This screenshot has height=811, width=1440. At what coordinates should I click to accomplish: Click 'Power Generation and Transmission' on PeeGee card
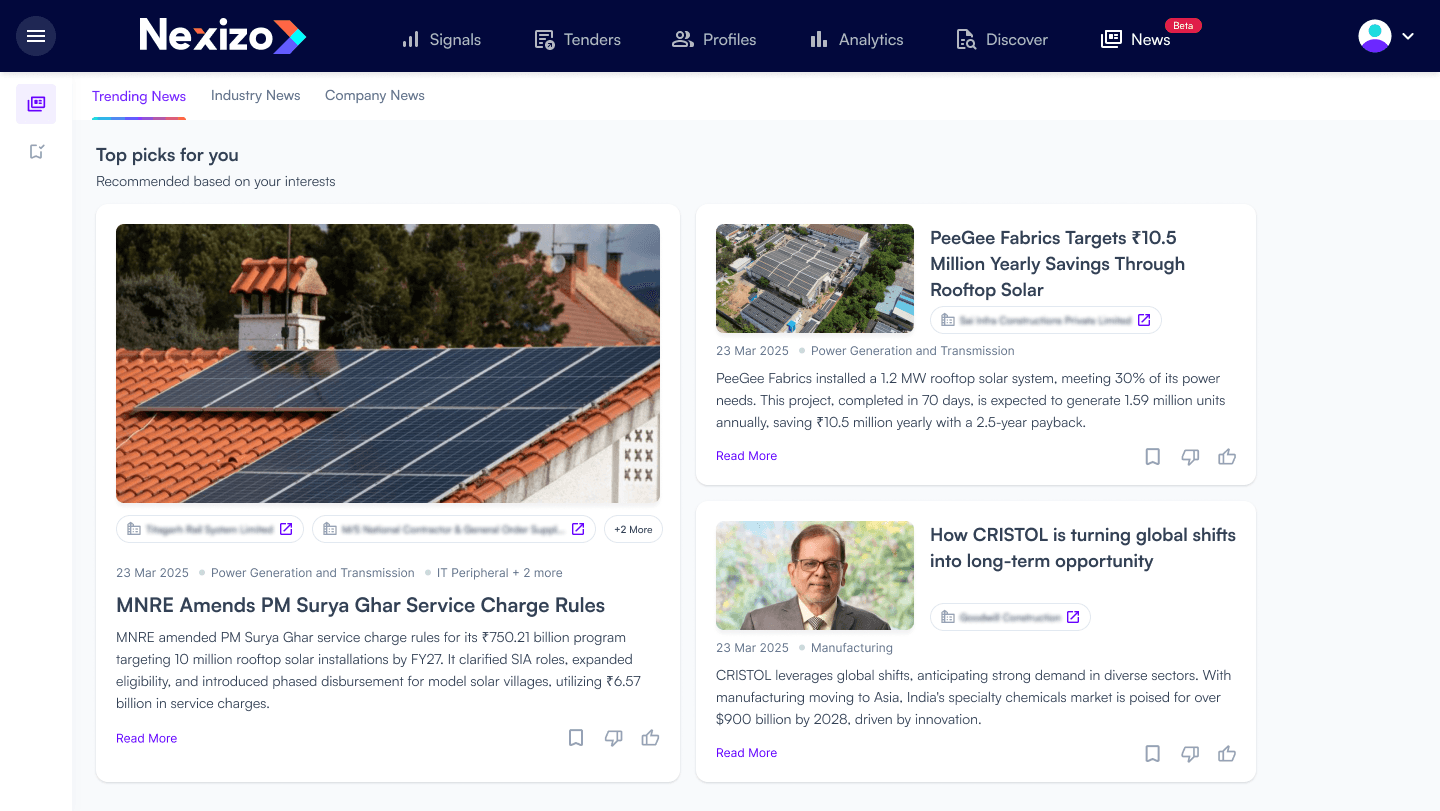pyautogui.click(x=913, y=351)
